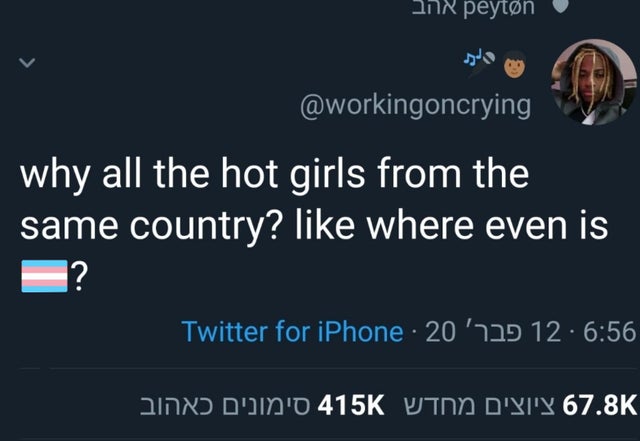Click the gray heart icon beside peytøn
Image resolution: width=640 pixels, height=441 pixels.
(562, 6)
